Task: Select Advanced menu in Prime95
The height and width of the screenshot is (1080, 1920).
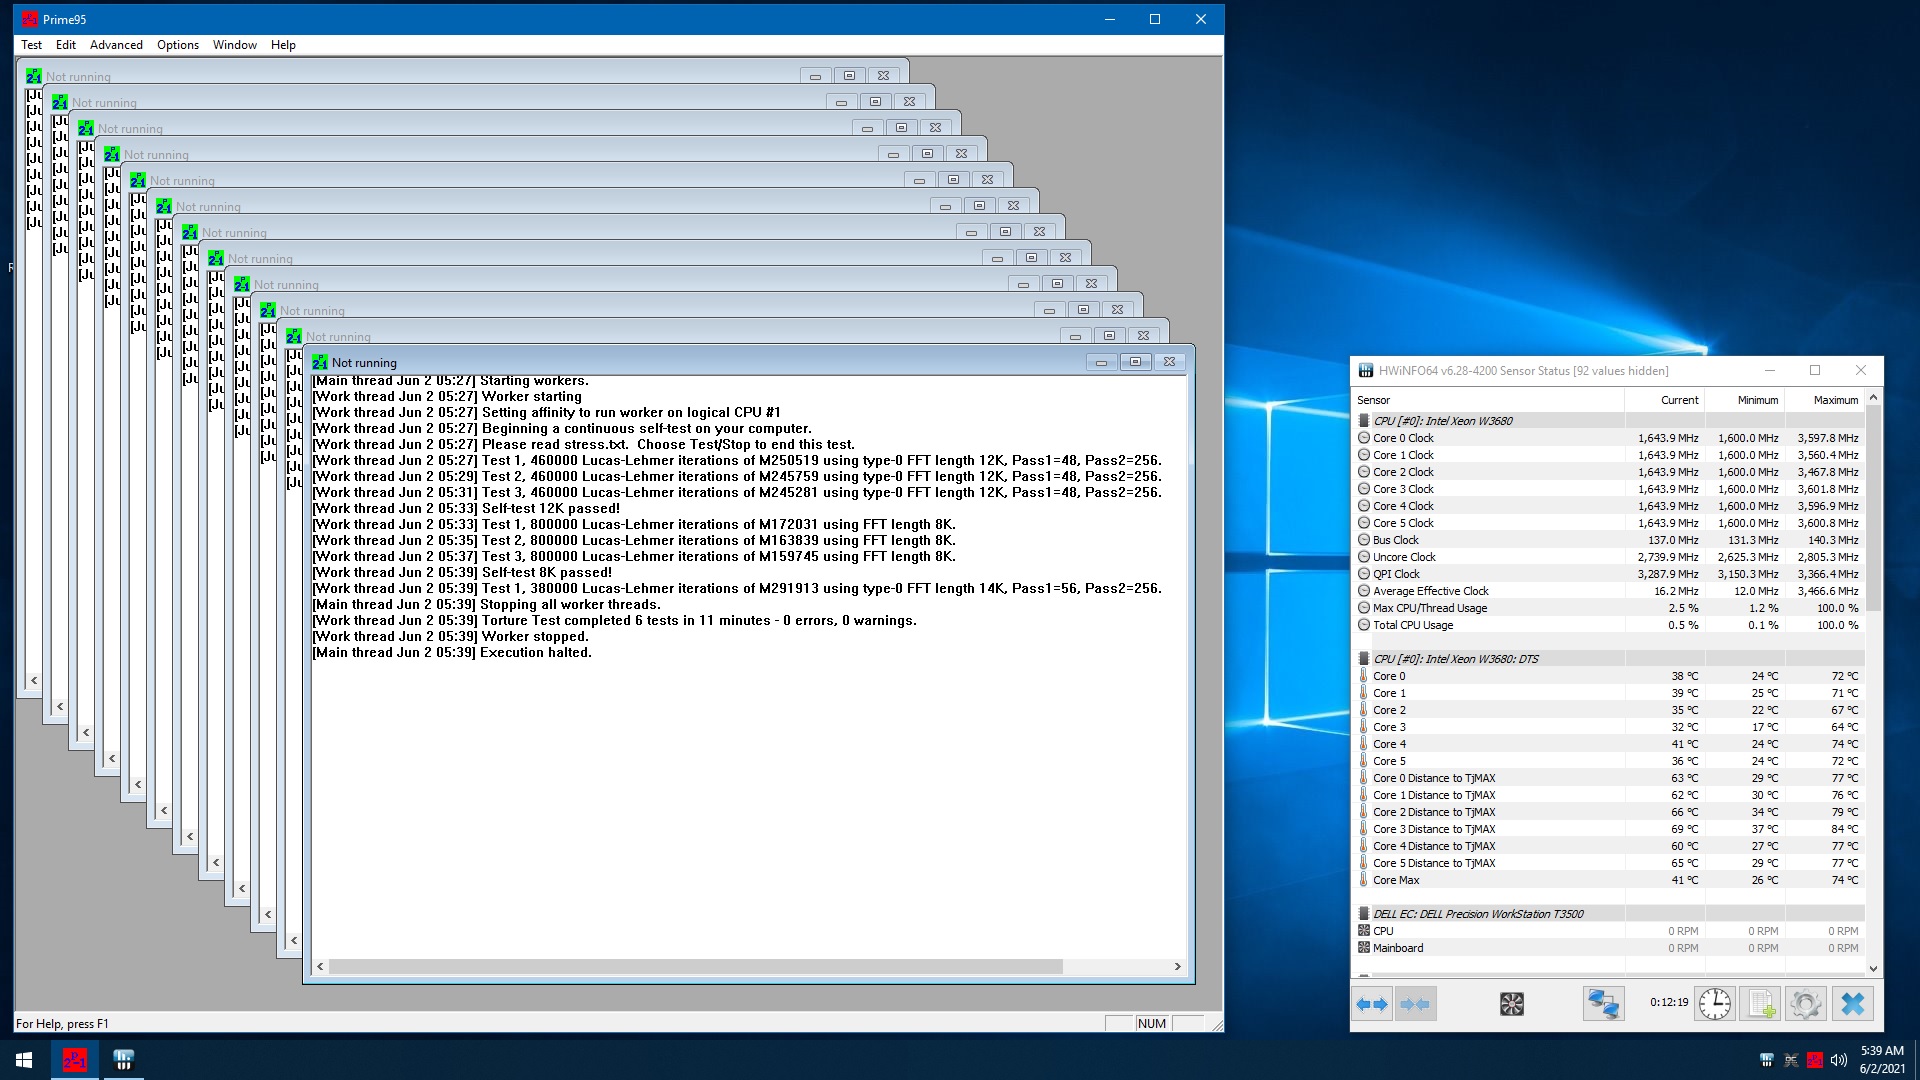Action: 115,44
